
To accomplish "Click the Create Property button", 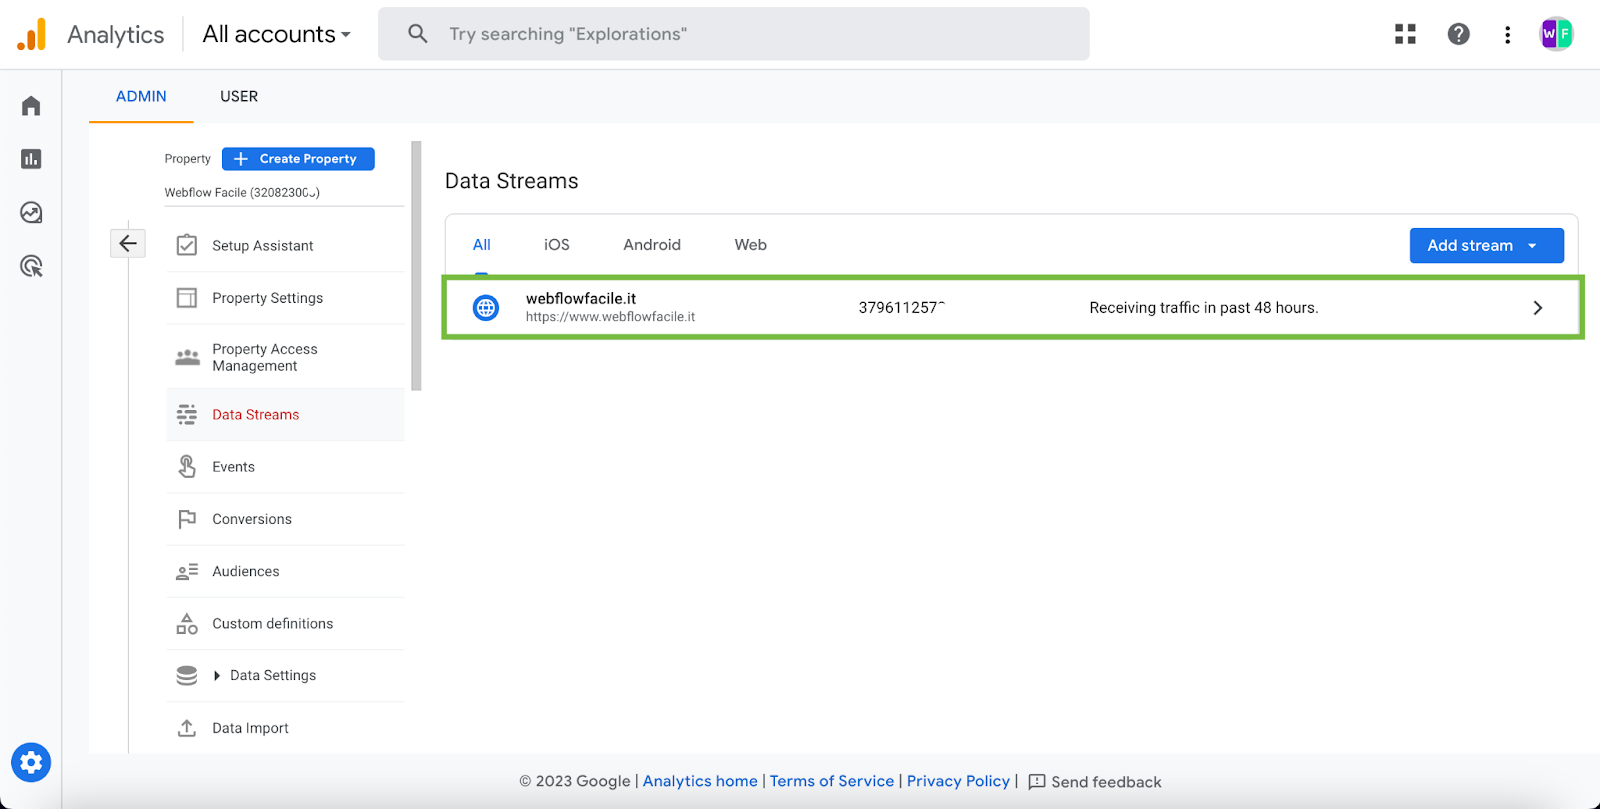I will [298, 159].
